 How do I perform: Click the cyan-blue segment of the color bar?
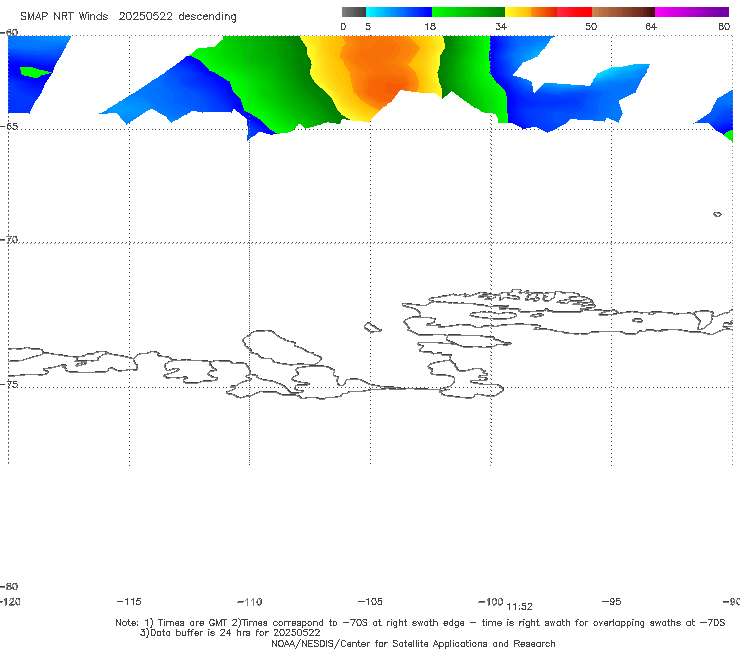point(399,12)
